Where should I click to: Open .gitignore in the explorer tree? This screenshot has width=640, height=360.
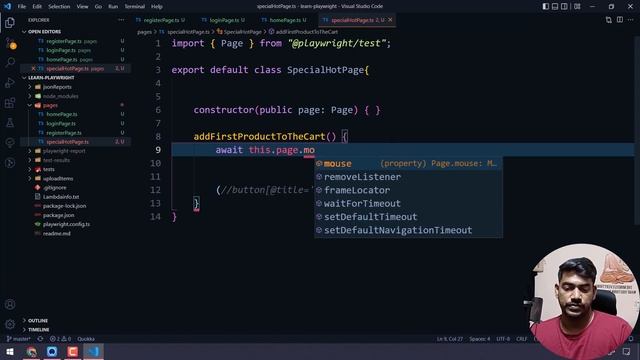point(54,187)
